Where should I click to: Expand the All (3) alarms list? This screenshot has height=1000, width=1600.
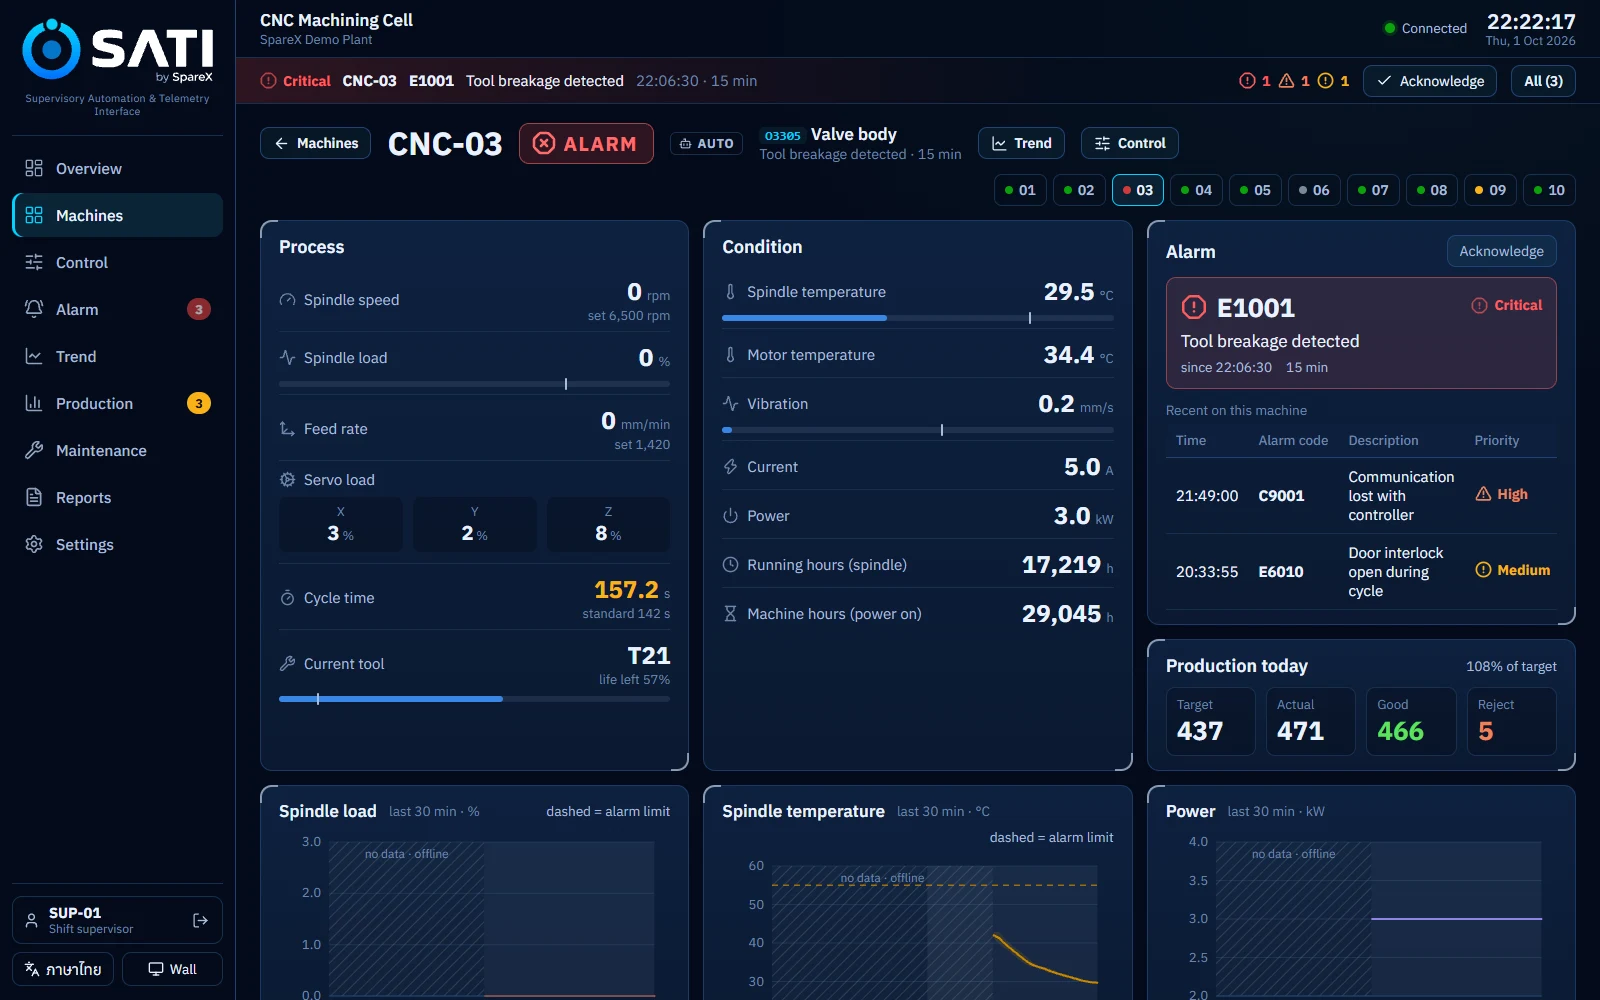(x=1543, y=81)
